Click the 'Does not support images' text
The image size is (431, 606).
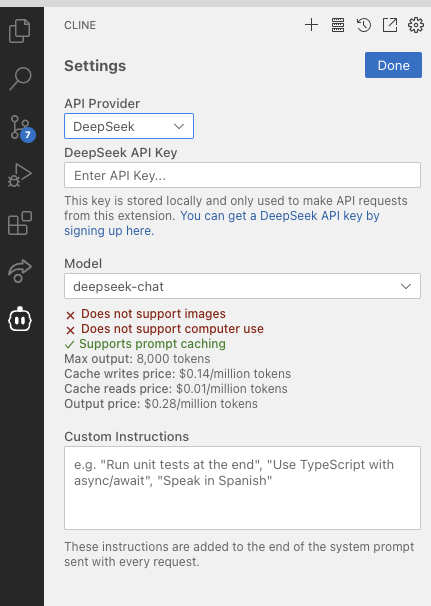(153, 314)
